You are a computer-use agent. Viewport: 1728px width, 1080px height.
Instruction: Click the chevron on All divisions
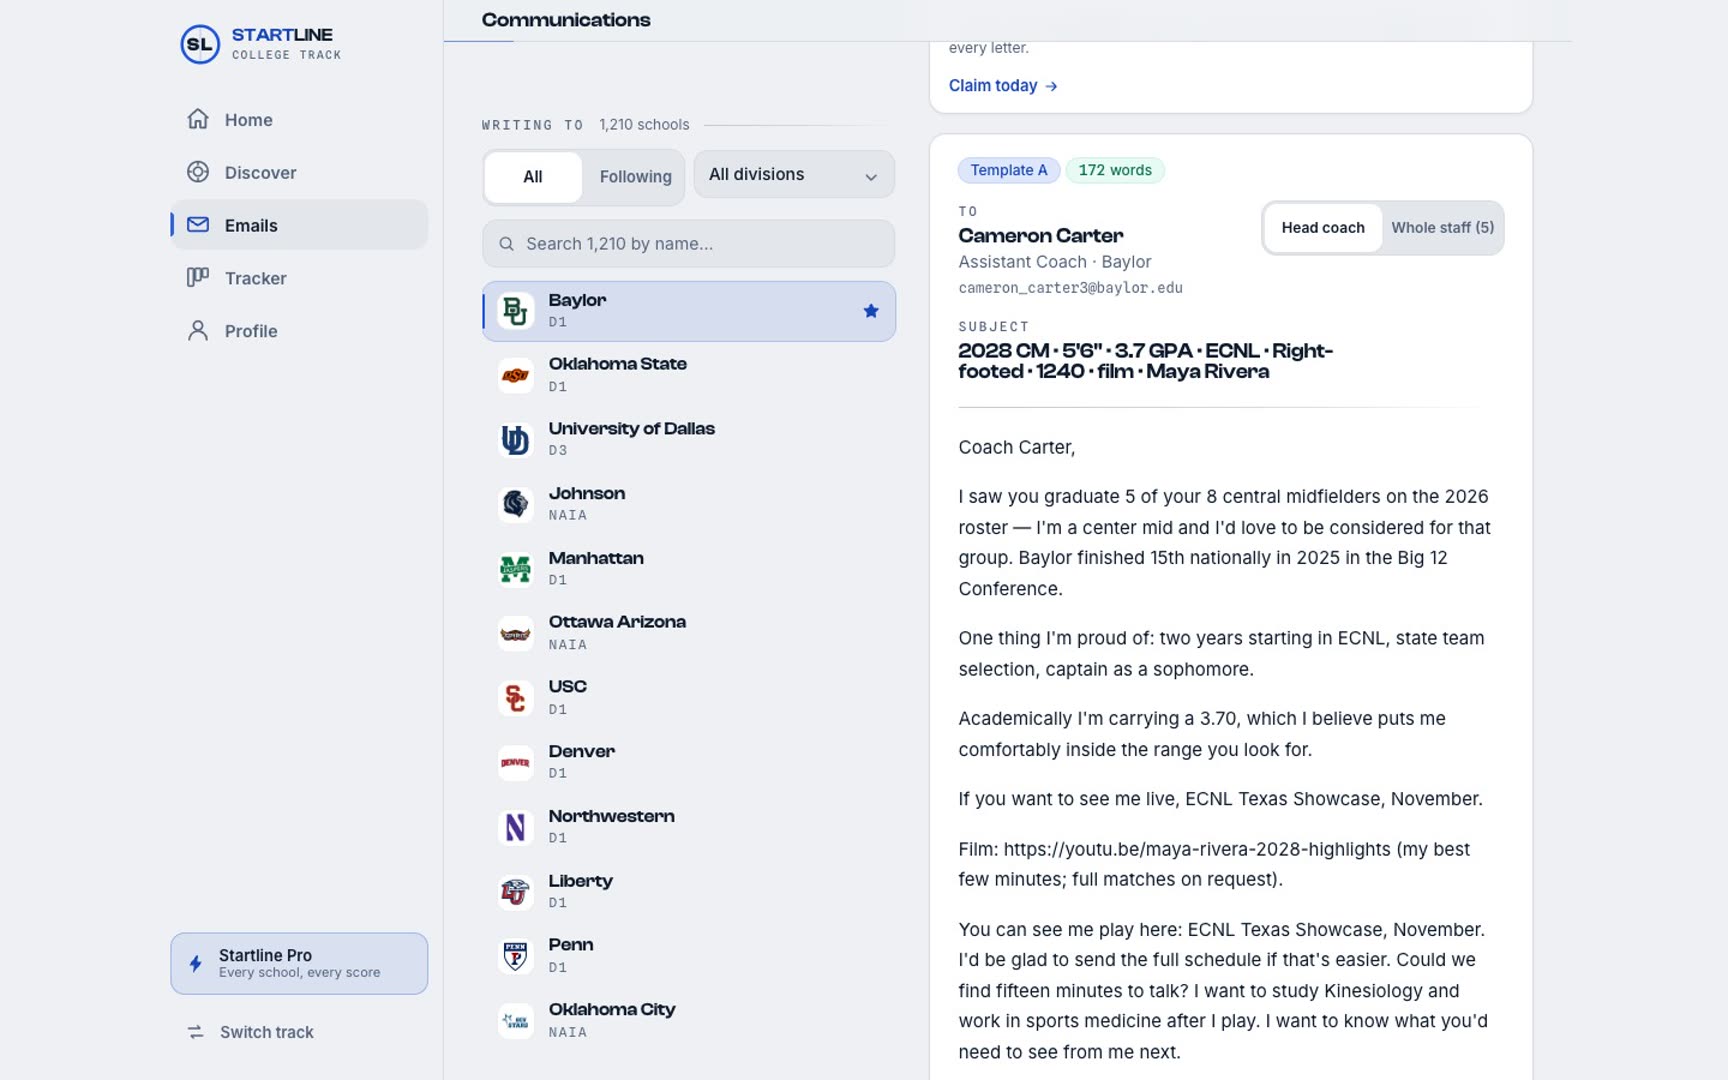[871, 177]
